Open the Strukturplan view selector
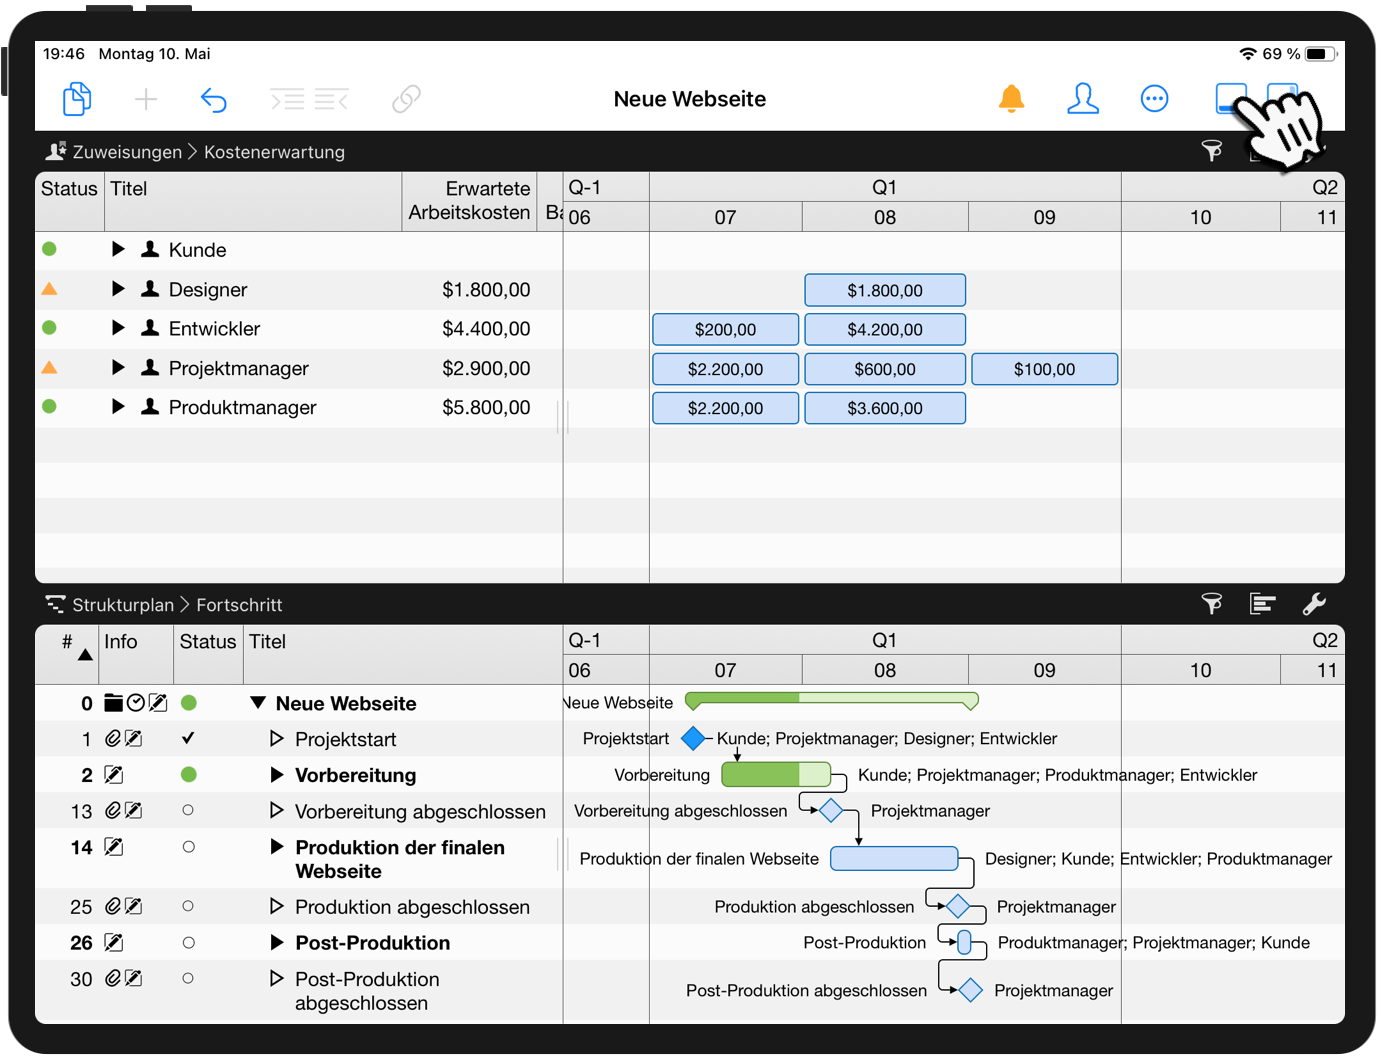Viewport: 1377px width, 1058px height. [123, 605]
